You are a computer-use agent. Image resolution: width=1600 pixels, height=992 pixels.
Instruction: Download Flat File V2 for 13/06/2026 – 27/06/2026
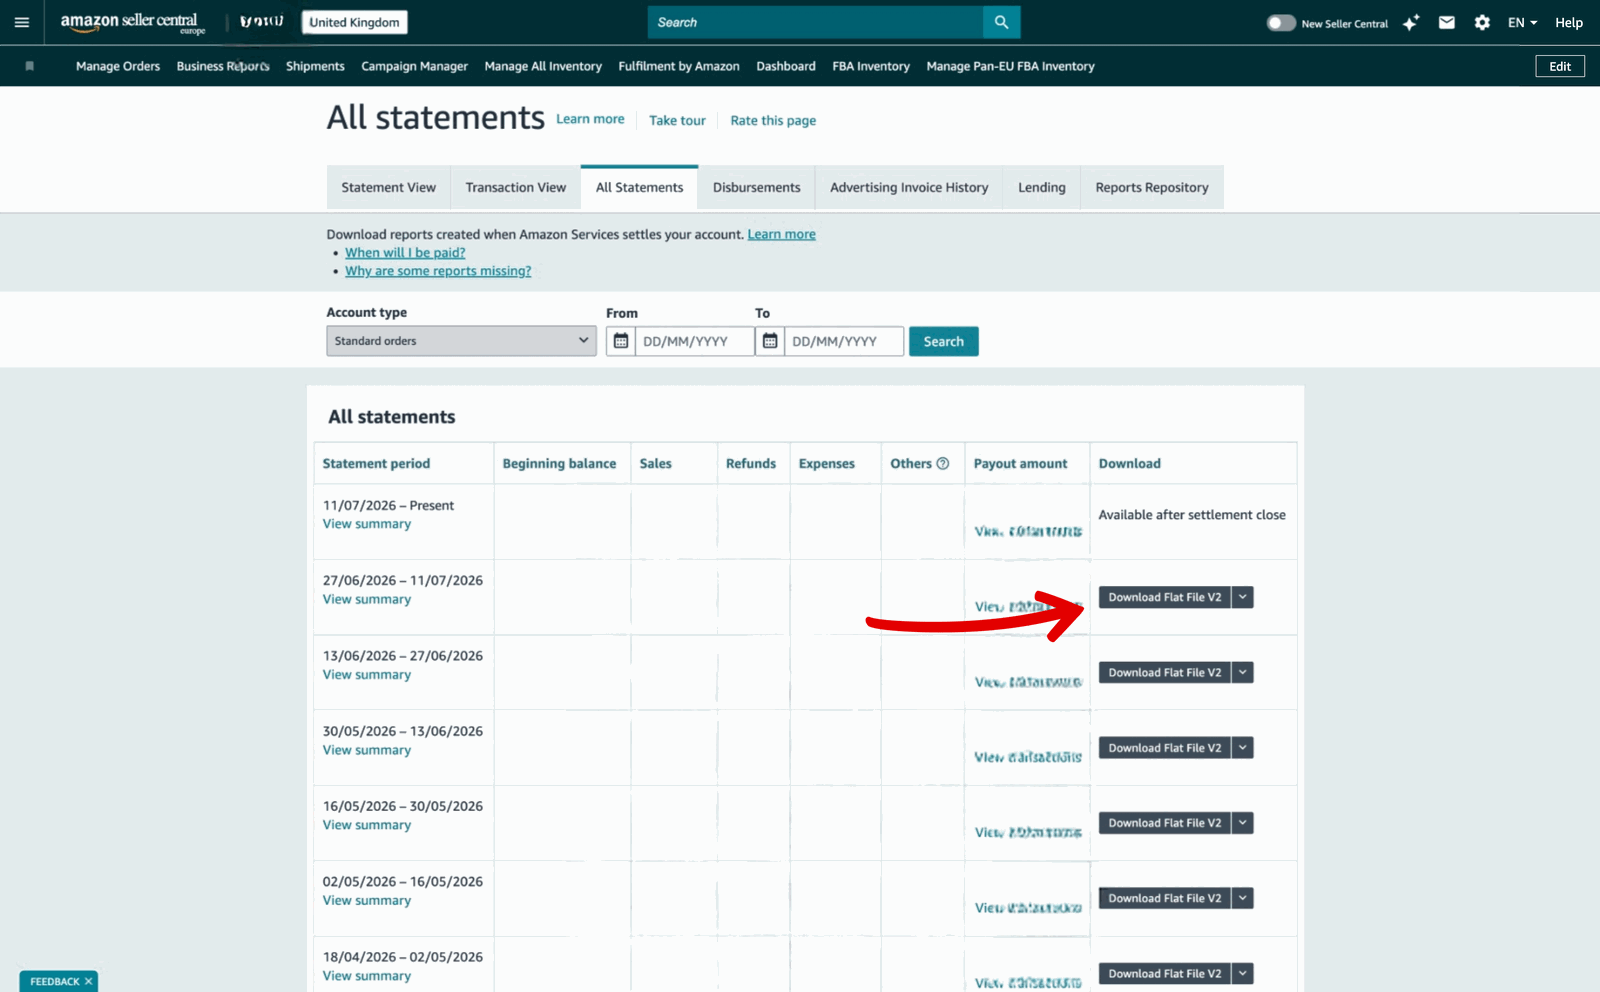point(1165,672)
